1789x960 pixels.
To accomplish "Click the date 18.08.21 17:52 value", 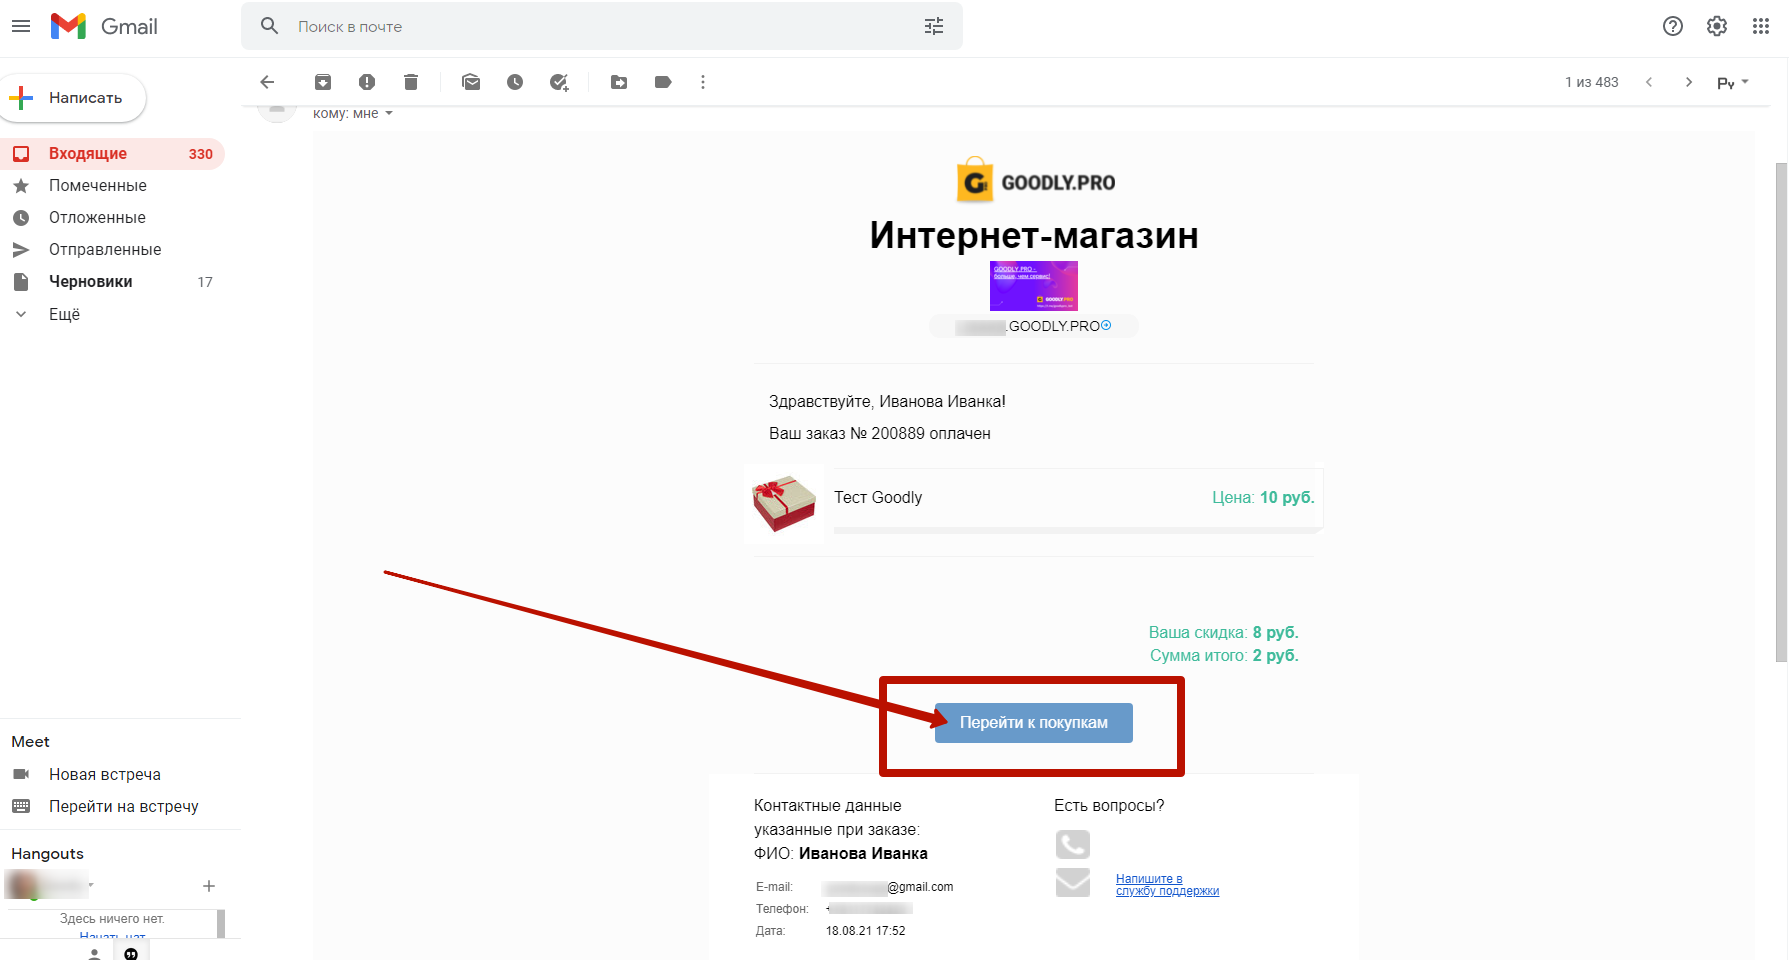I will [x=866, y=931].
